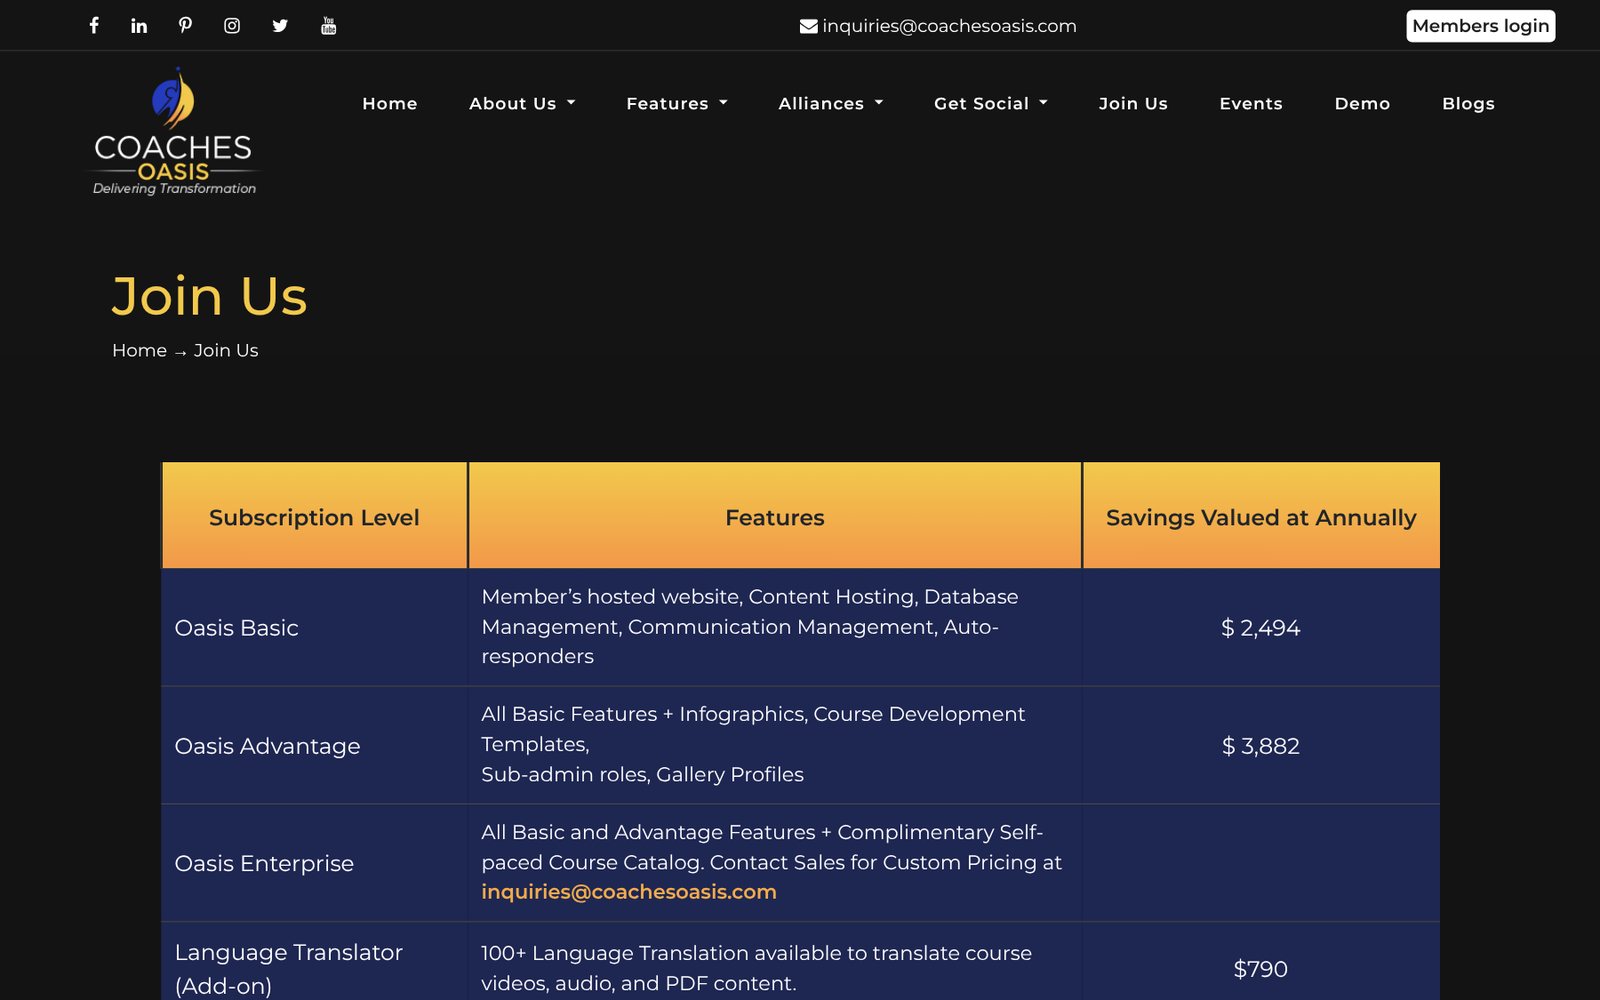Click inquiries@coachesoasis.com in the top bar
The width and height of the screenshot is (1600, 1000).
(x=949, y=26)
